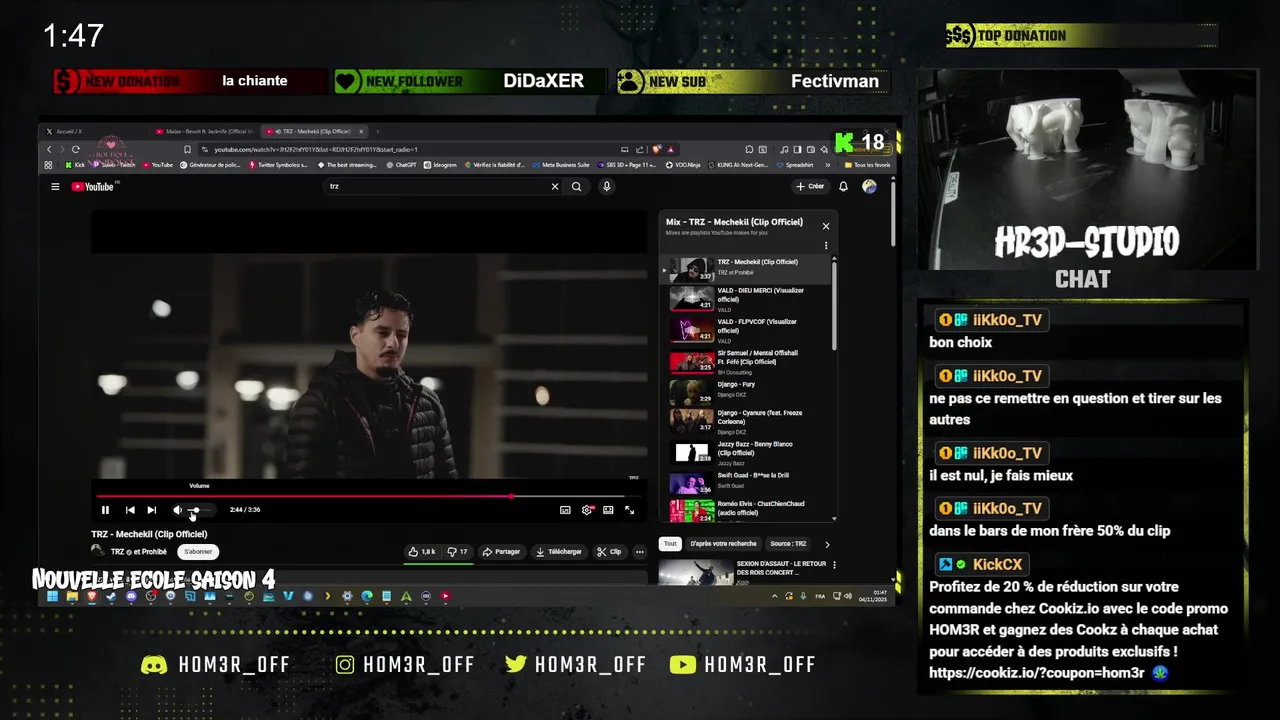Image resolution: width=1280 pixels, height=720 pixels.
Task: Go to the YouTube home logo
Action: point(93,186)
